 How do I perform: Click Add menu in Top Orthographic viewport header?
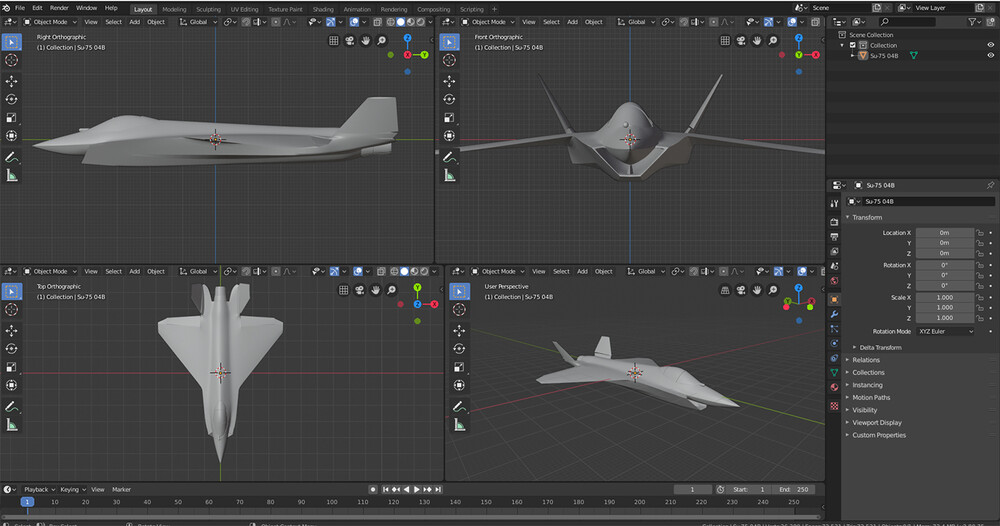tap(134, 271)
